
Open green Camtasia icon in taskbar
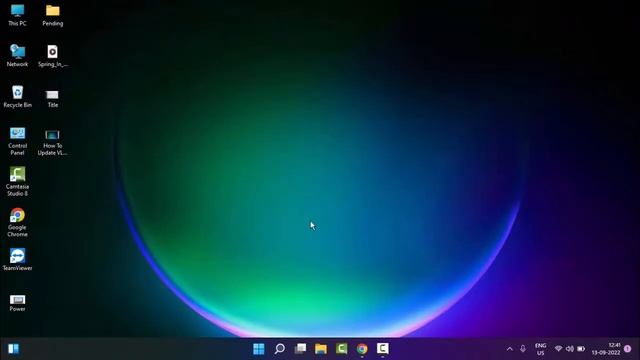[342, 349]
